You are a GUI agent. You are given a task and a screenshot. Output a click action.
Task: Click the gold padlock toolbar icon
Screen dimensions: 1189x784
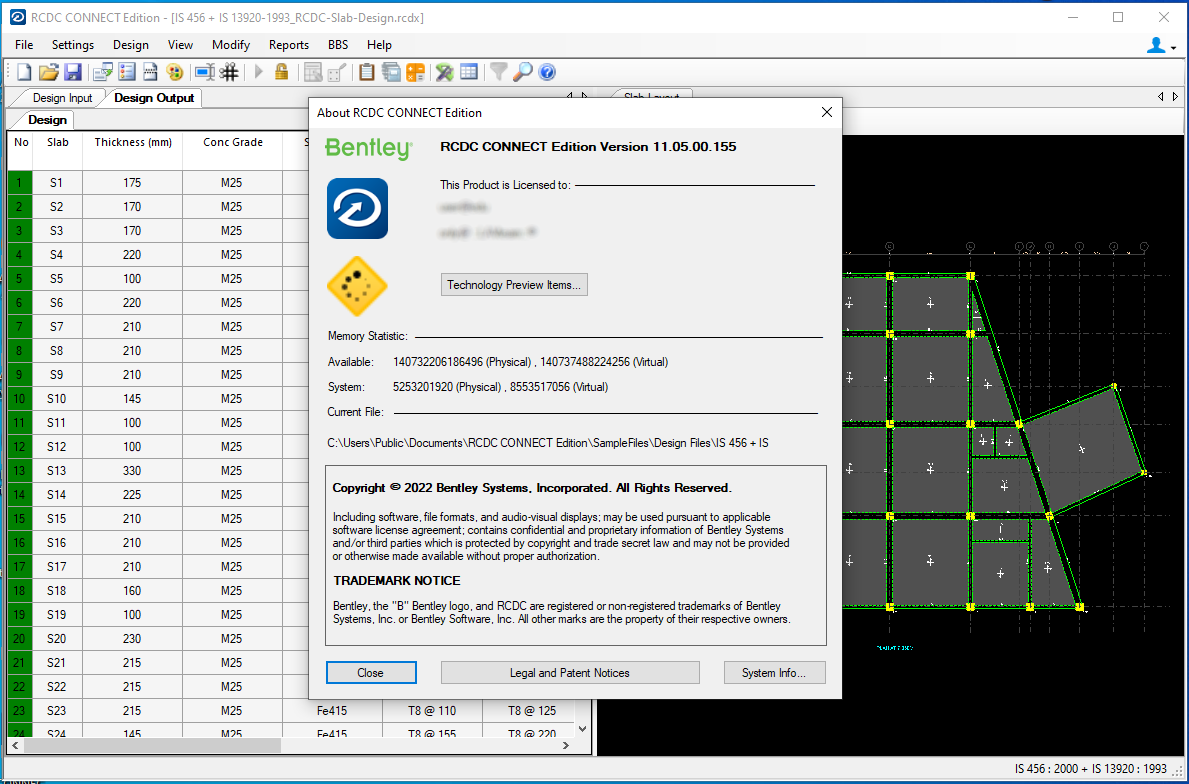point(281,72)
